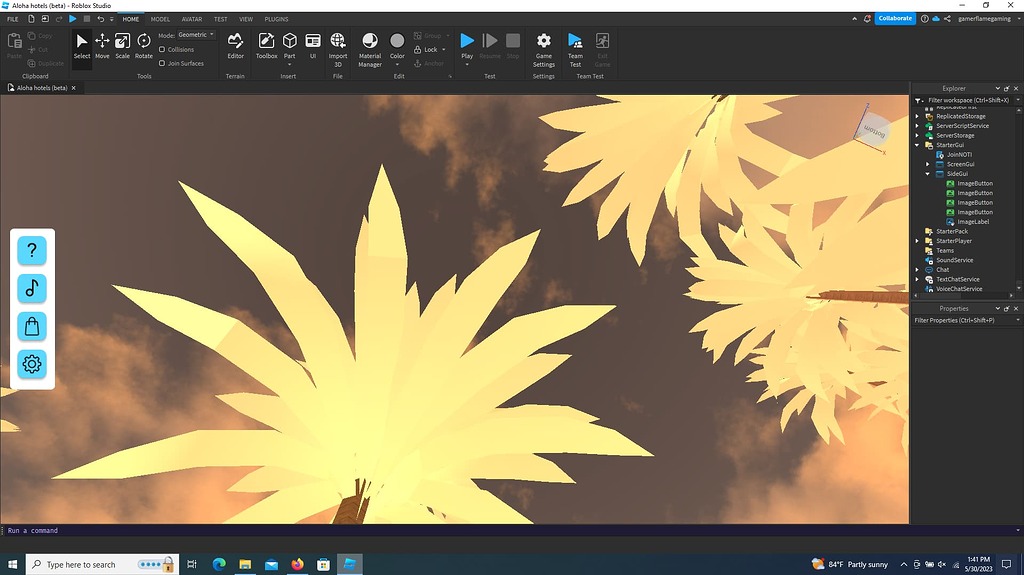1024x575 pixels.
Task: Click the new file icon in quick access bar
Action: click(31, 19)
